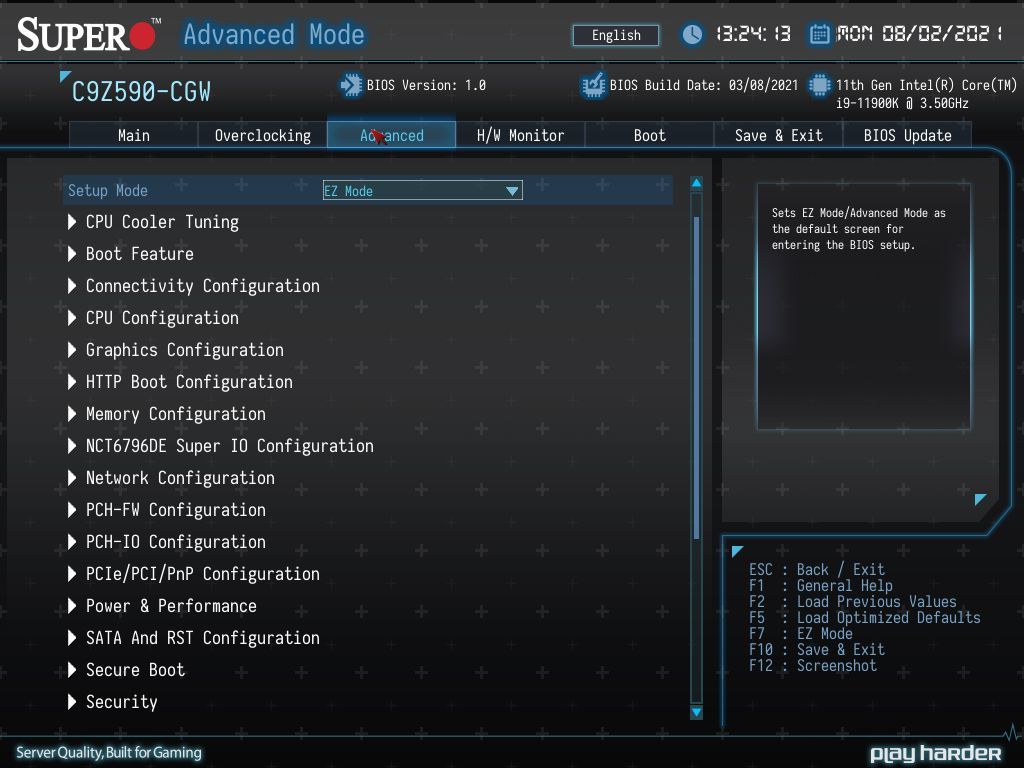This screenshot has width=1024, height=768.
Task: Switch to the H/W Monitor tab
Action: coord(520,135)
